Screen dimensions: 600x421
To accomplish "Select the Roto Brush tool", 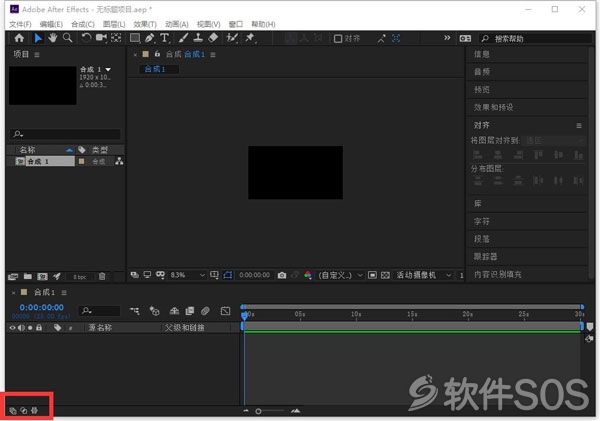I will (x=232, y=38).
